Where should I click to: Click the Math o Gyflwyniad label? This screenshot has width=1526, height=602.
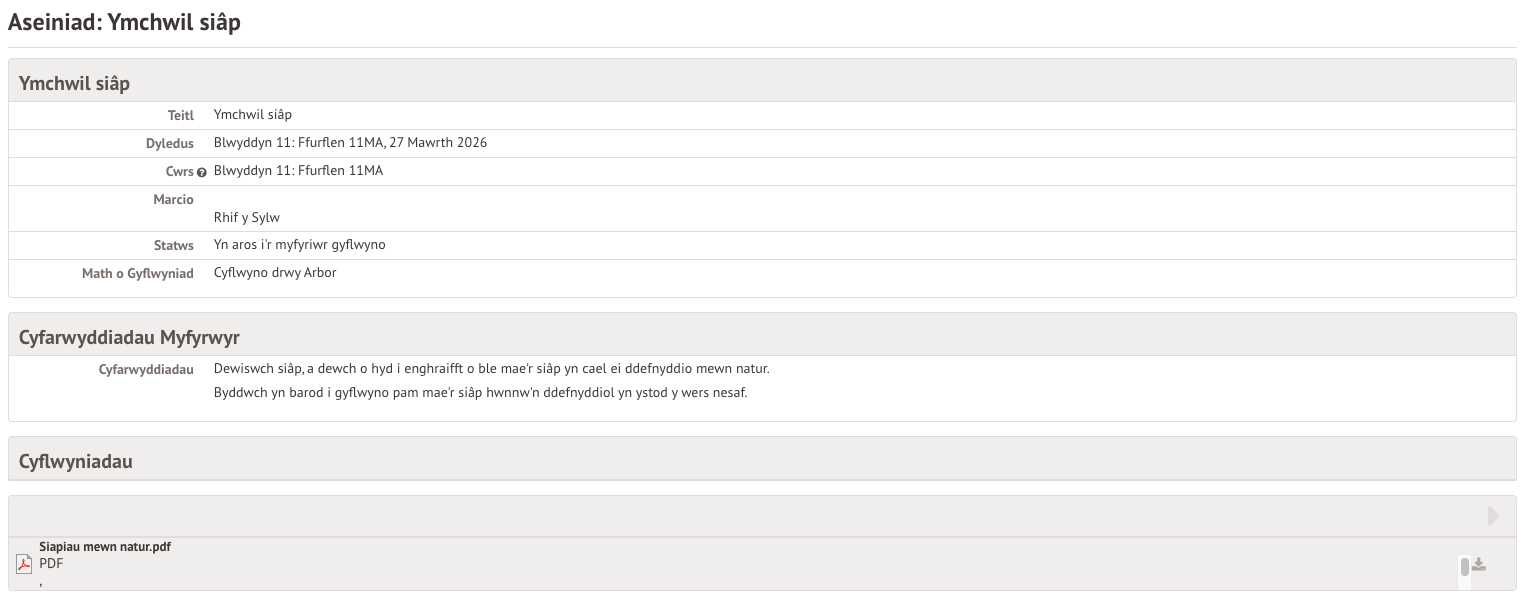pyautogui.click(x=138, y=274)
